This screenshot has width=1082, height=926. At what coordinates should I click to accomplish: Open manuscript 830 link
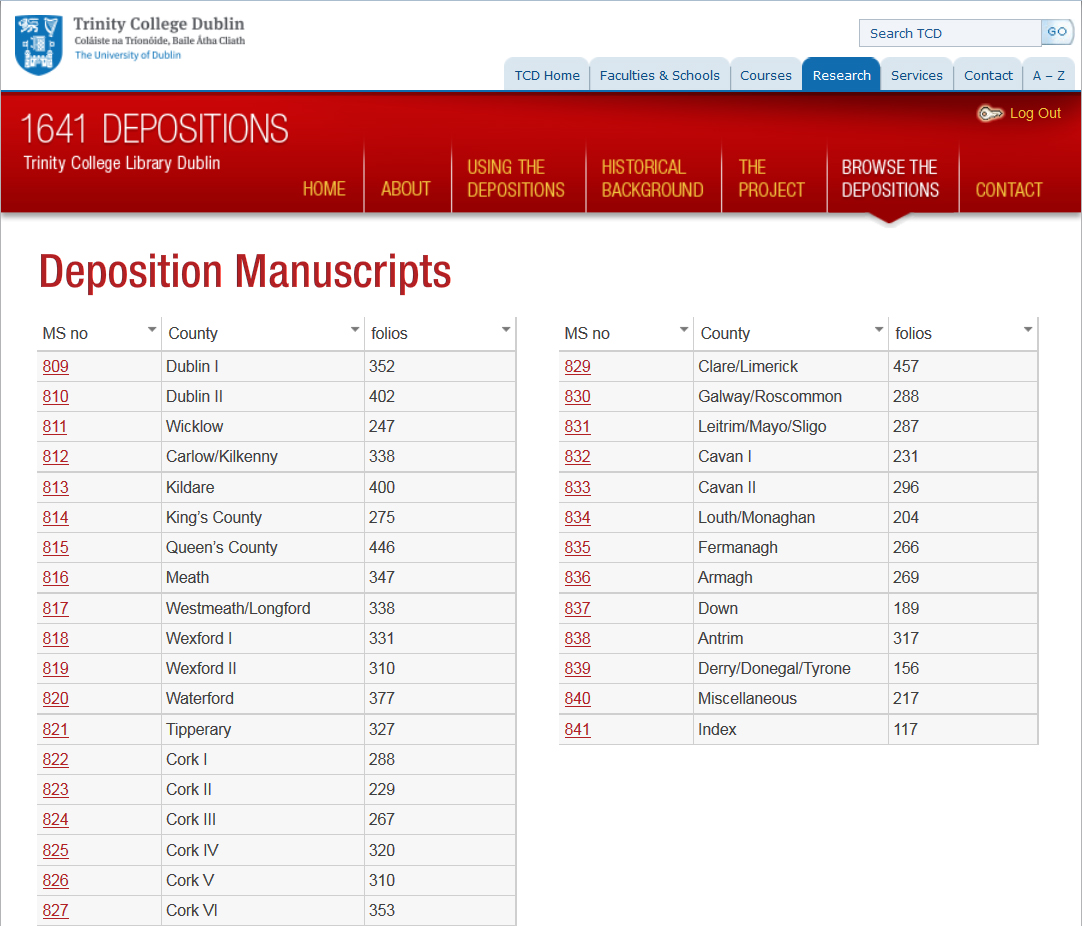(x=578, y=397)
